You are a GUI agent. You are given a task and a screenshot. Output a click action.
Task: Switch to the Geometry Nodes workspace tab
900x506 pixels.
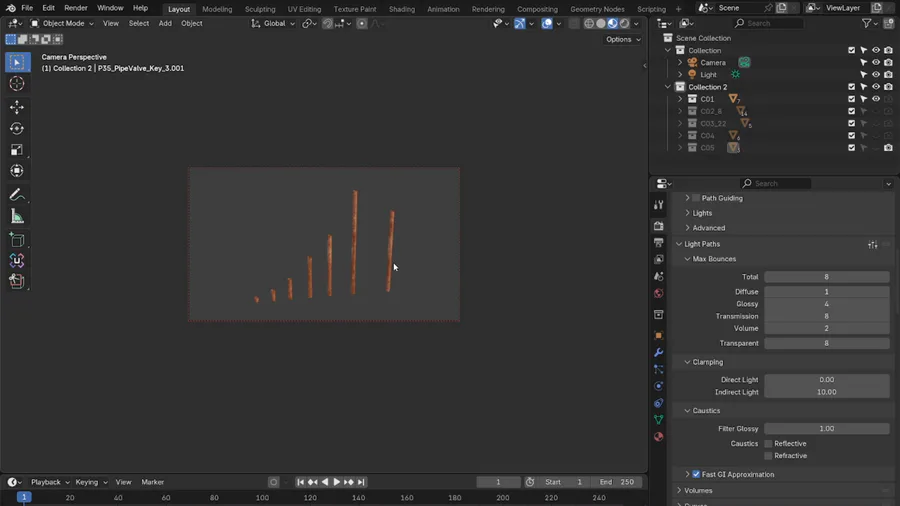click(x=597, y=9)
